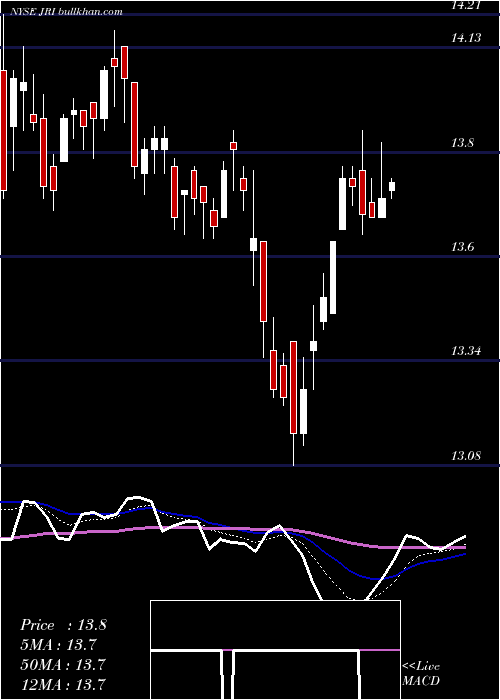Screen dimensions: 500x700
Task: Click the 14.21 price level label
Action: point(466,6)
